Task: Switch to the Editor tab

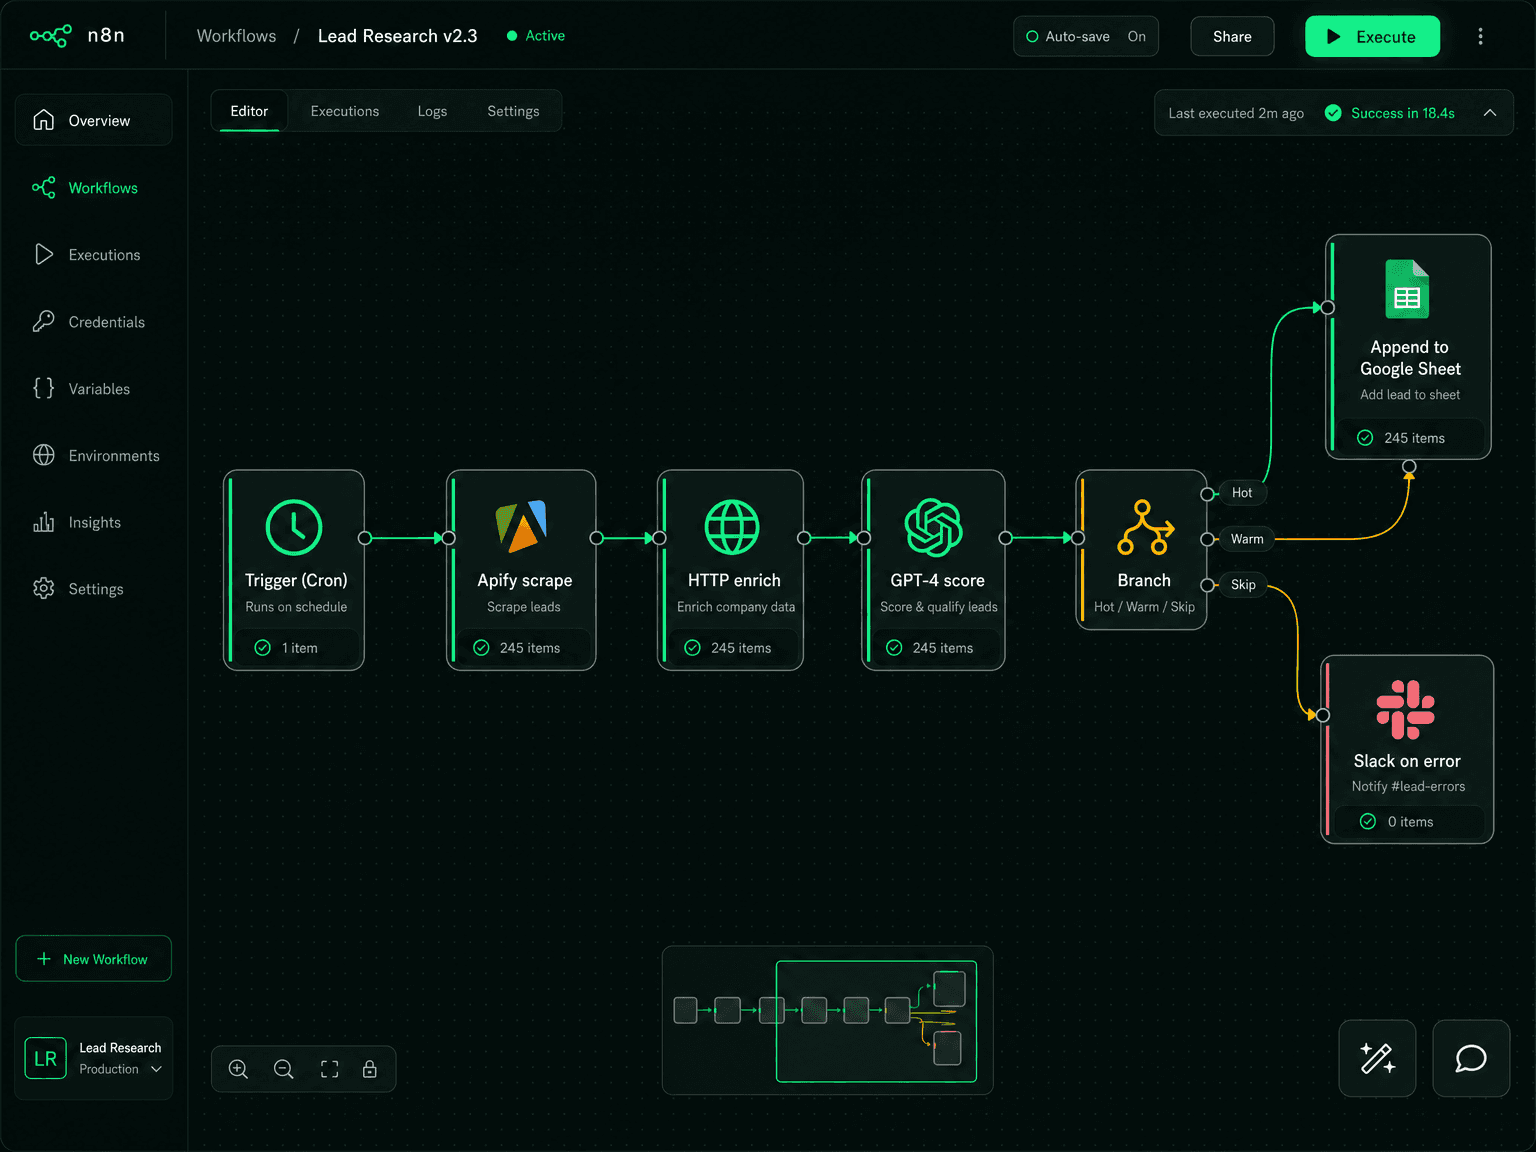Action: [249, 111]
